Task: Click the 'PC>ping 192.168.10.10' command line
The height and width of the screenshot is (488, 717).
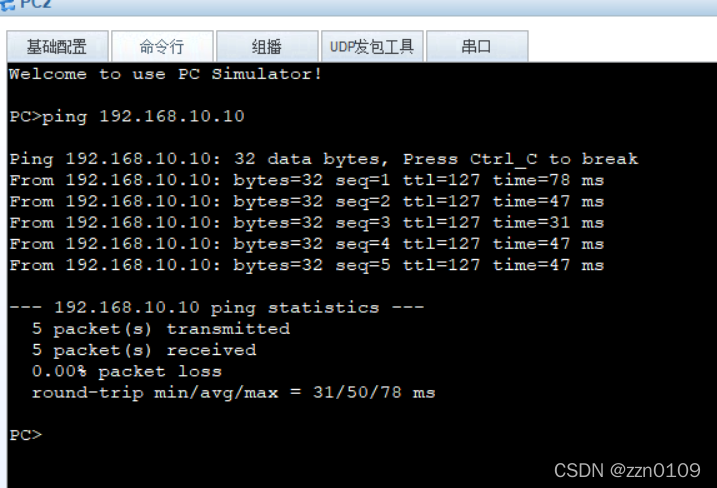Action: [x=127, y=116]
